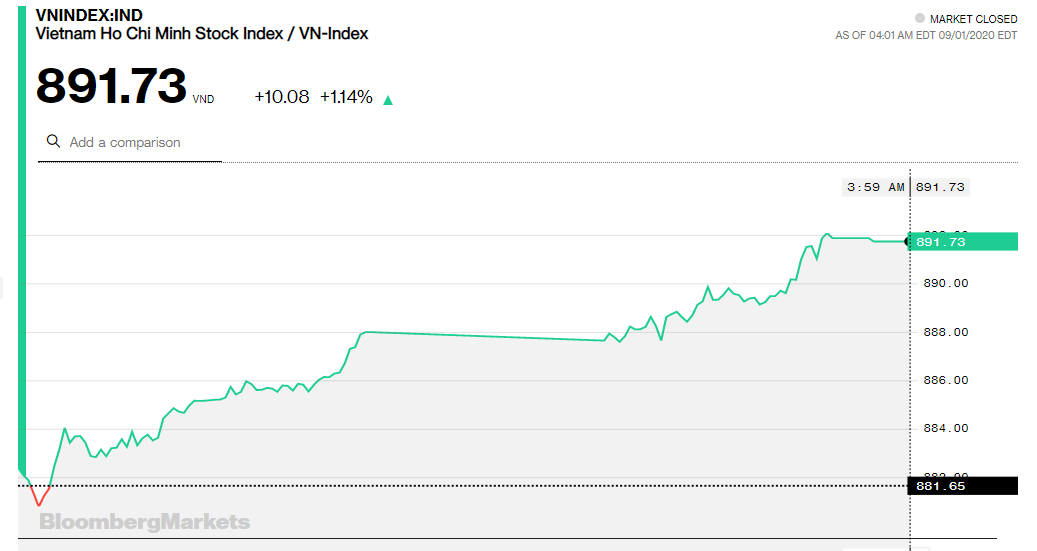Click the large 891.73 index price

click(111, 86)
